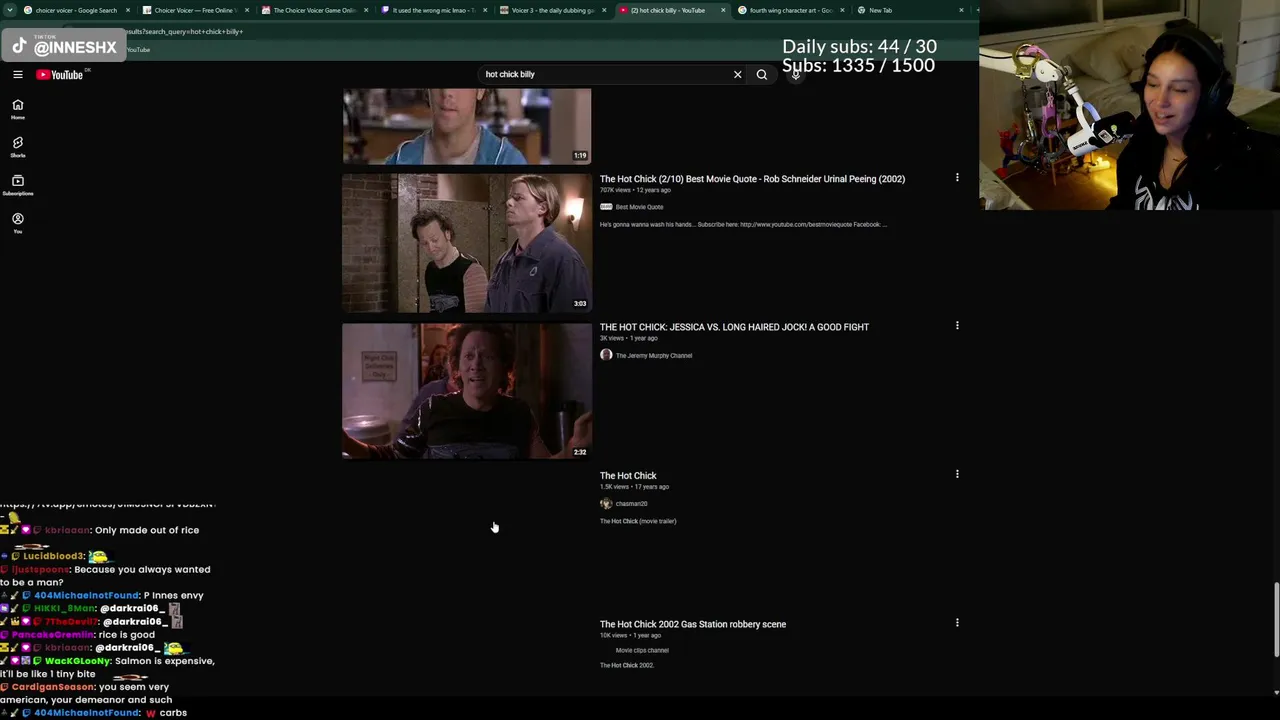Open 'JESSICA VS. LONG HAIRED JOCK' video title

(x=734, y=327)
